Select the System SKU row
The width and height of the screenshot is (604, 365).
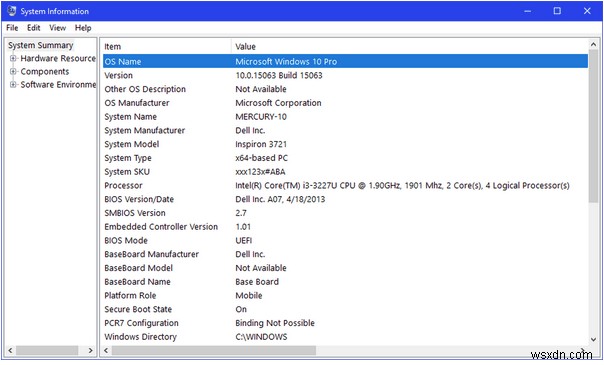345,172
